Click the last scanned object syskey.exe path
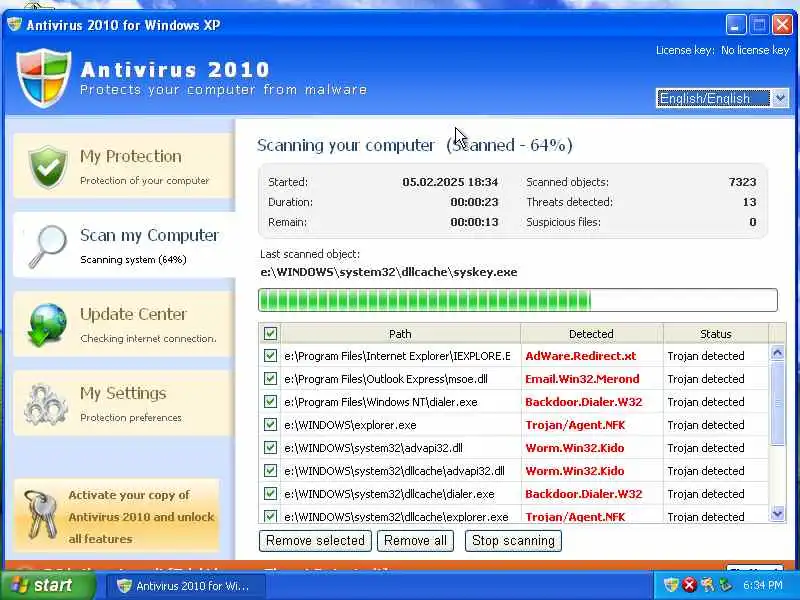The image size is (800, 600). coord(389,272)
